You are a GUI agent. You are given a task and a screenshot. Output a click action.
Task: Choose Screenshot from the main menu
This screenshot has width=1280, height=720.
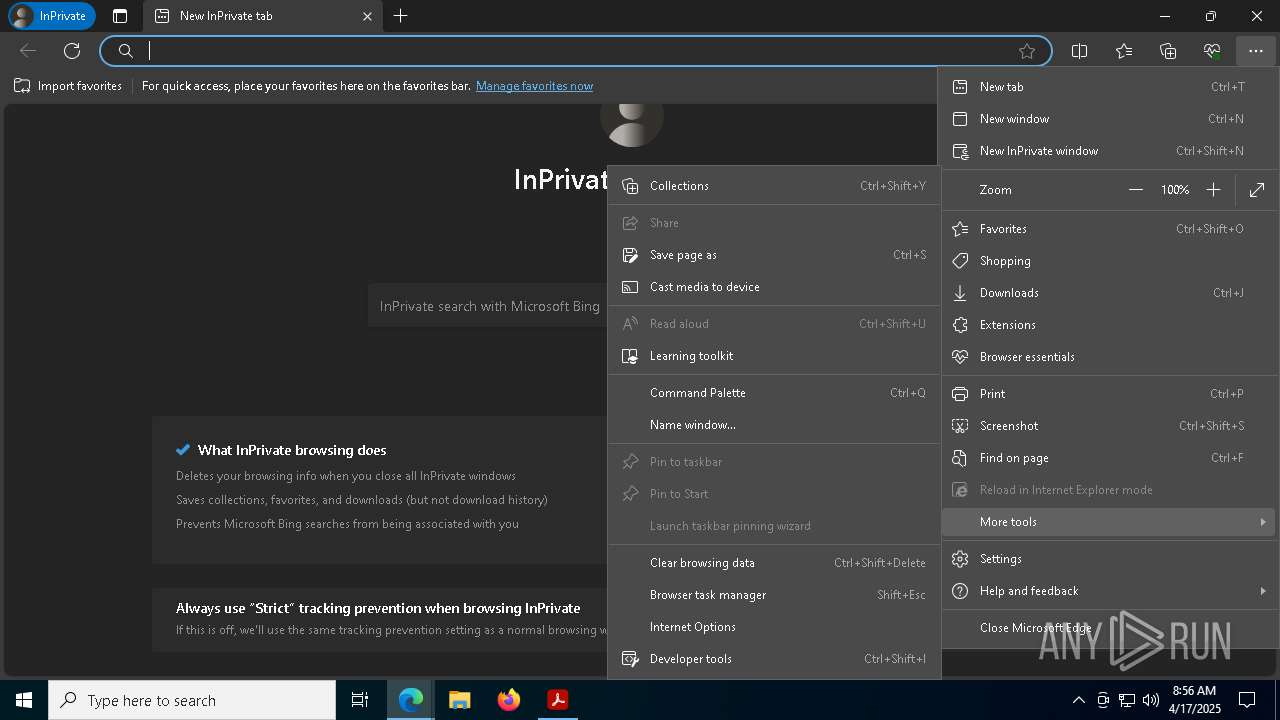[x=1109, y=426]
